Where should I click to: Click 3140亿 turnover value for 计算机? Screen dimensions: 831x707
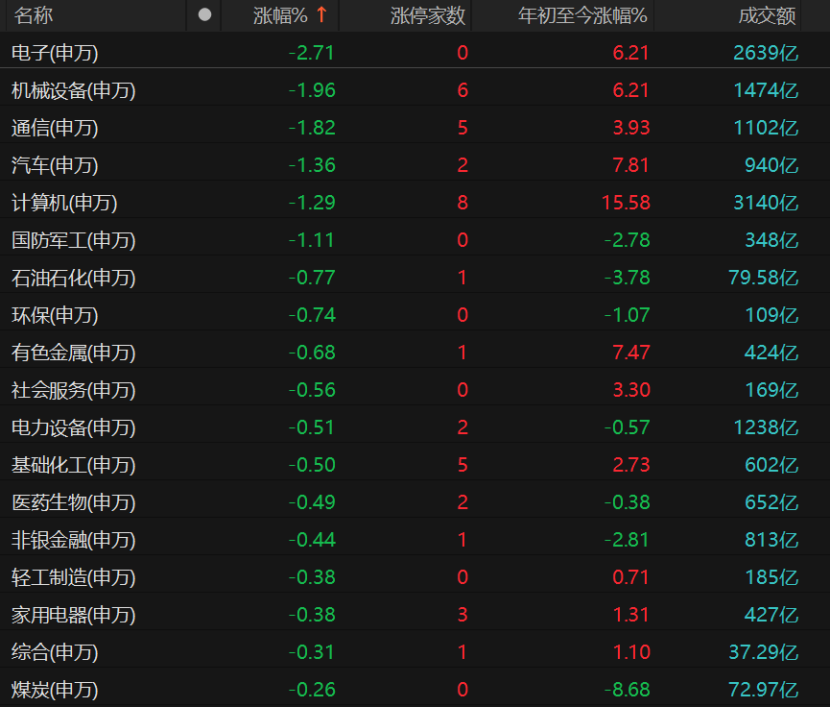[765, 203]
